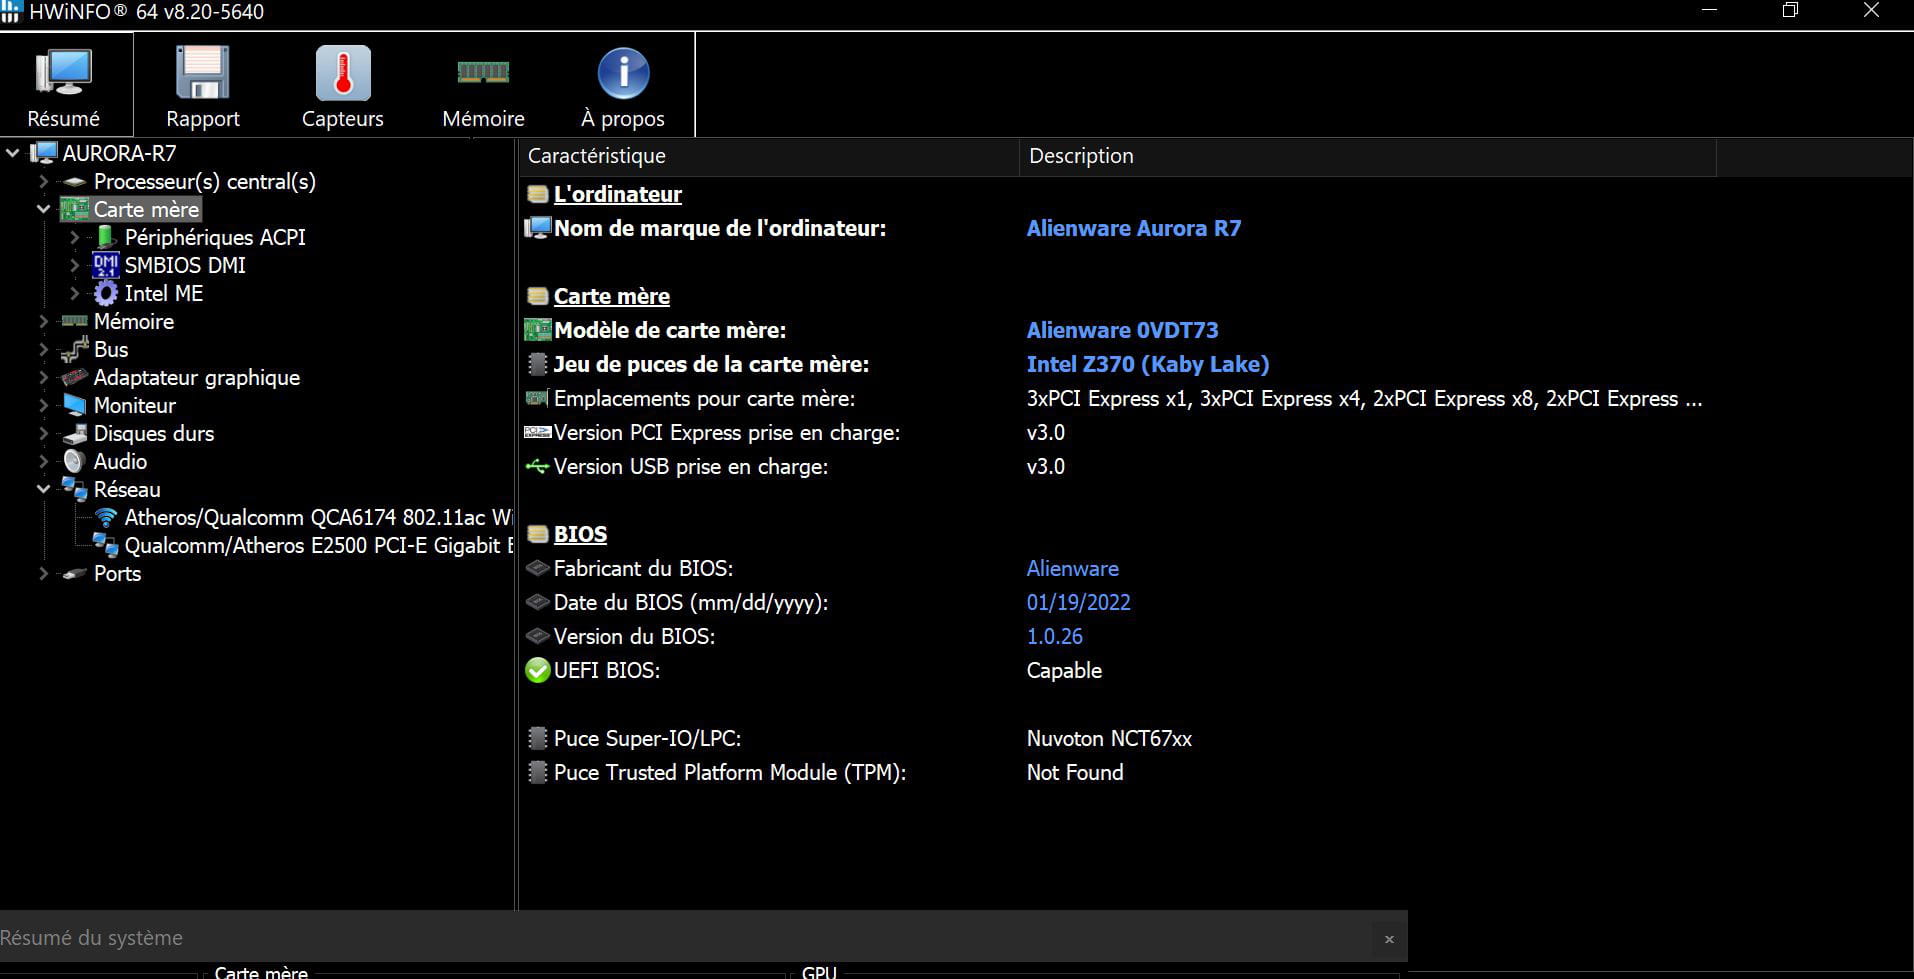
Task: Restore down the HWiNFO window
Action: click(1790, 11)
